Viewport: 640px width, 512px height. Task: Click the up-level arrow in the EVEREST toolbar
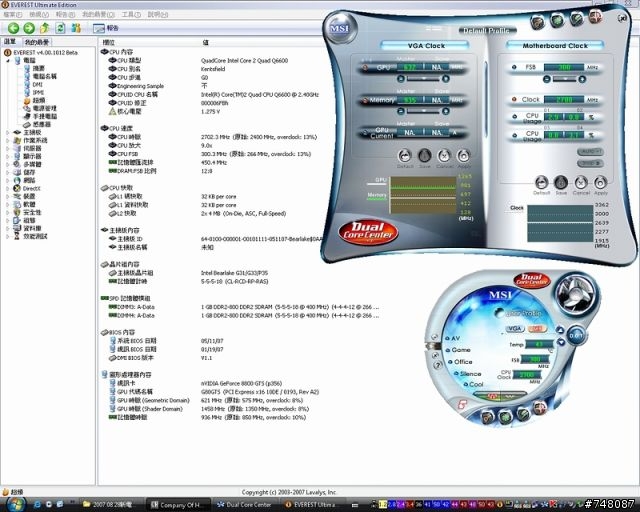(44, 28)
